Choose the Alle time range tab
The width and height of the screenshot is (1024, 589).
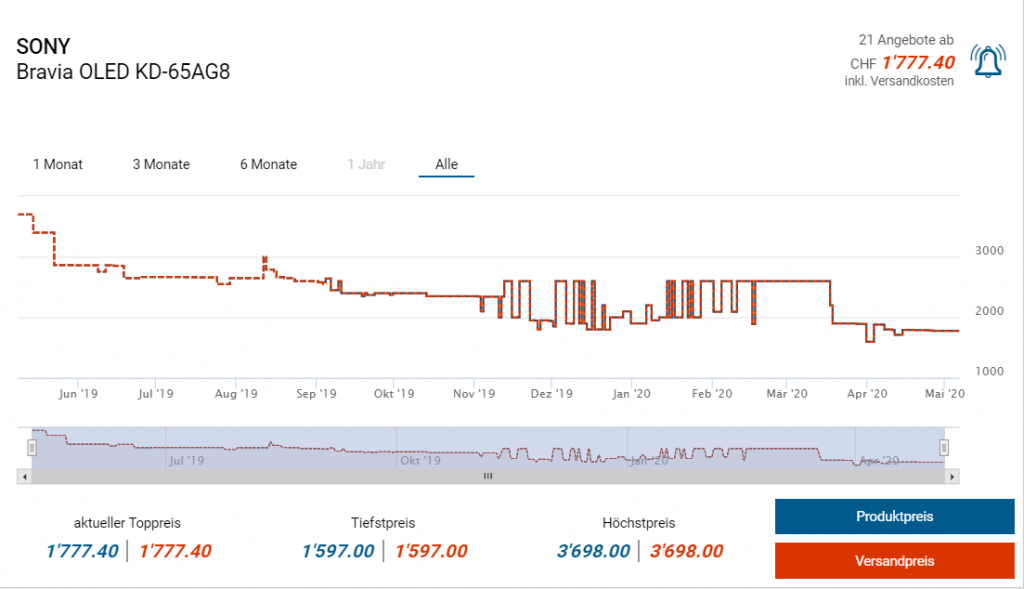(446, 164)
